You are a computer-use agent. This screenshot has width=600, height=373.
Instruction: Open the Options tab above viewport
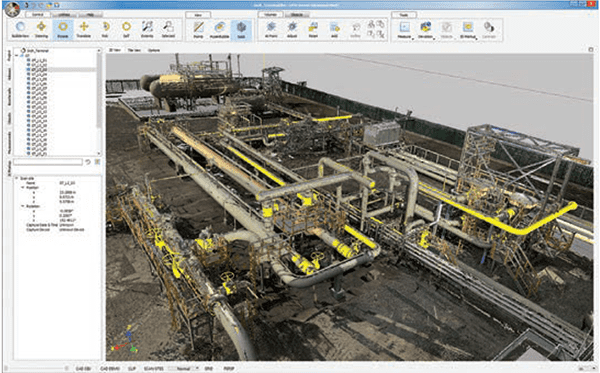(154, 50)
